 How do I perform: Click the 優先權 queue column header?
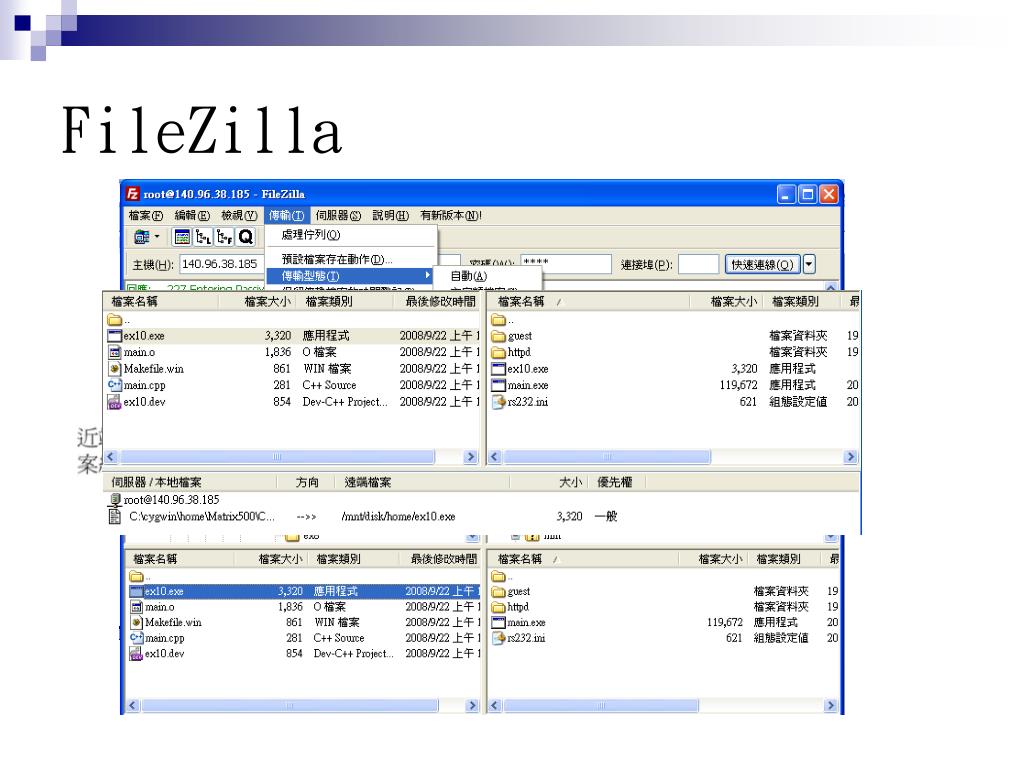tap(615, 482)
